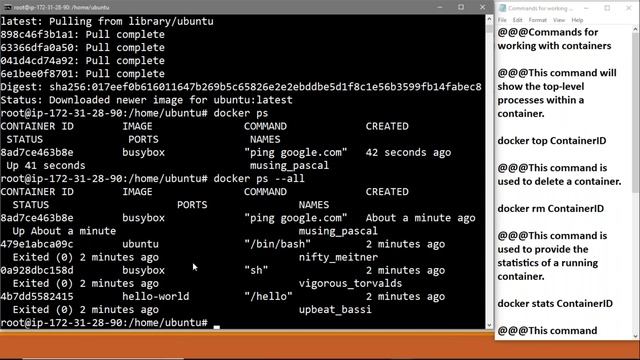Click the Digest sha256 line
The height and width of the screenshot is (360, 640).
point(241,87)
